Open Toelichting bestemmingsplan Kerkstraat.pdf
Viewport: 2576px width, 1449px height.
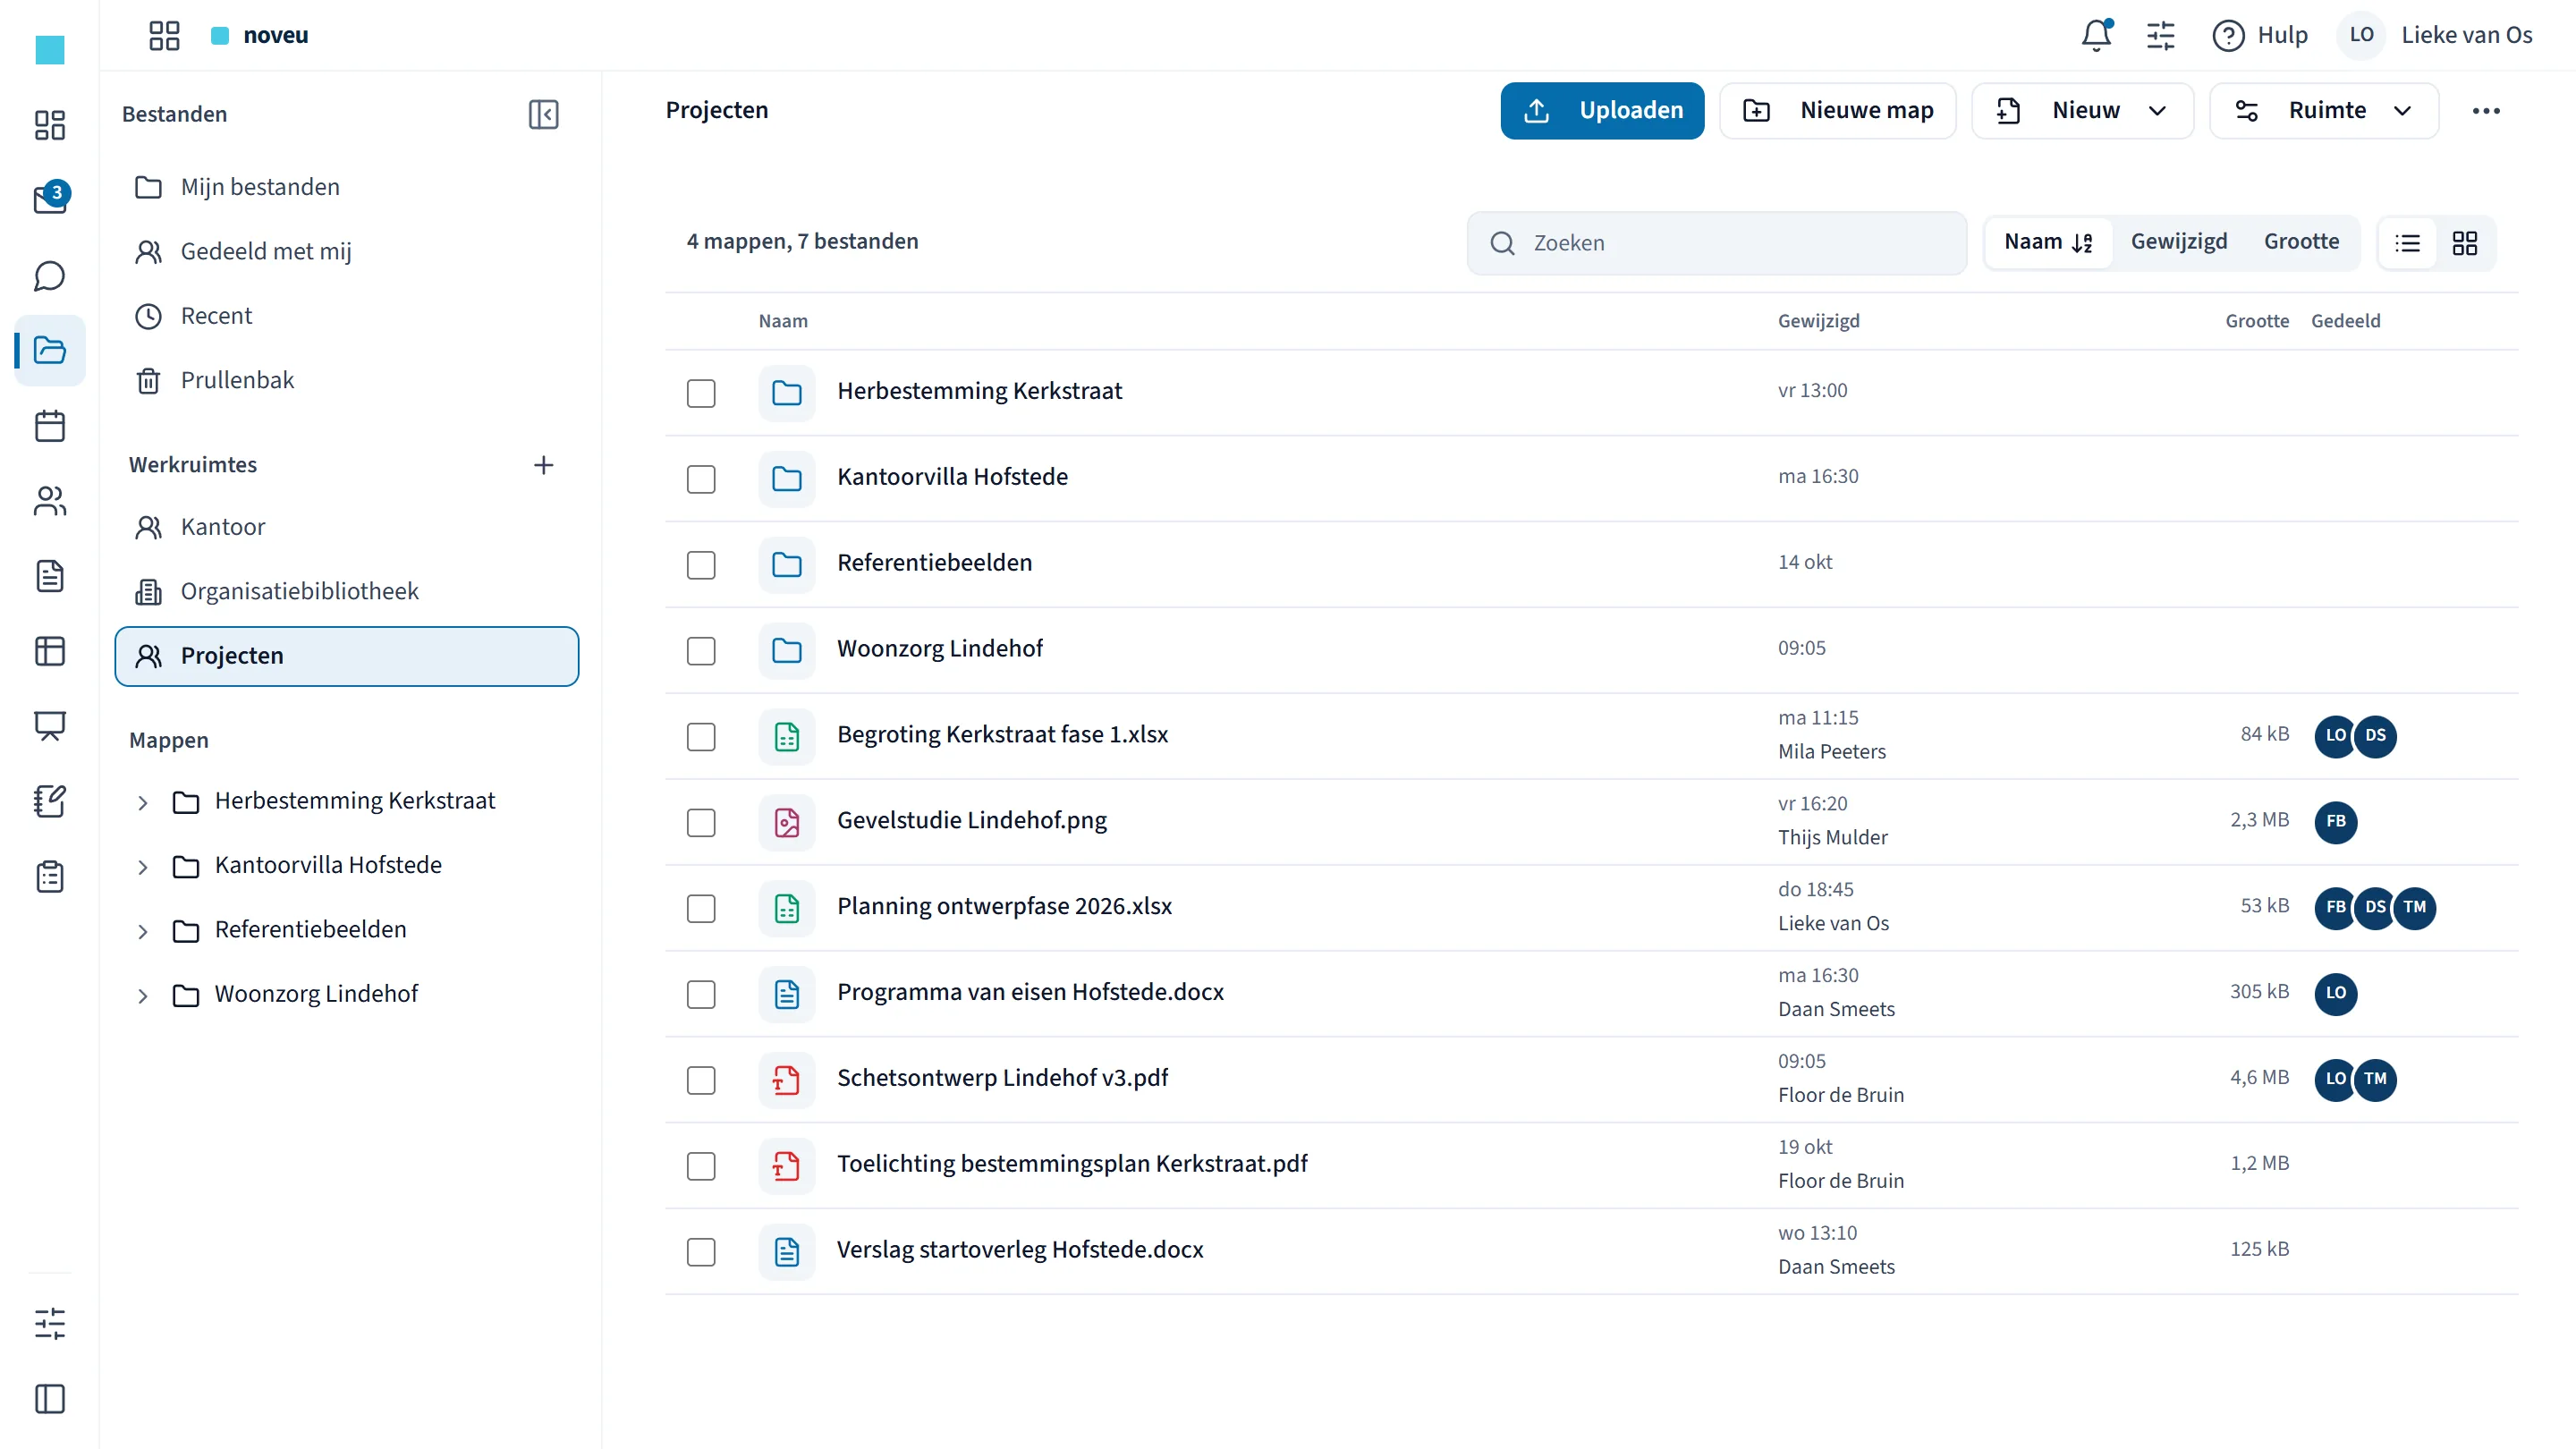click(1071, 1164)
